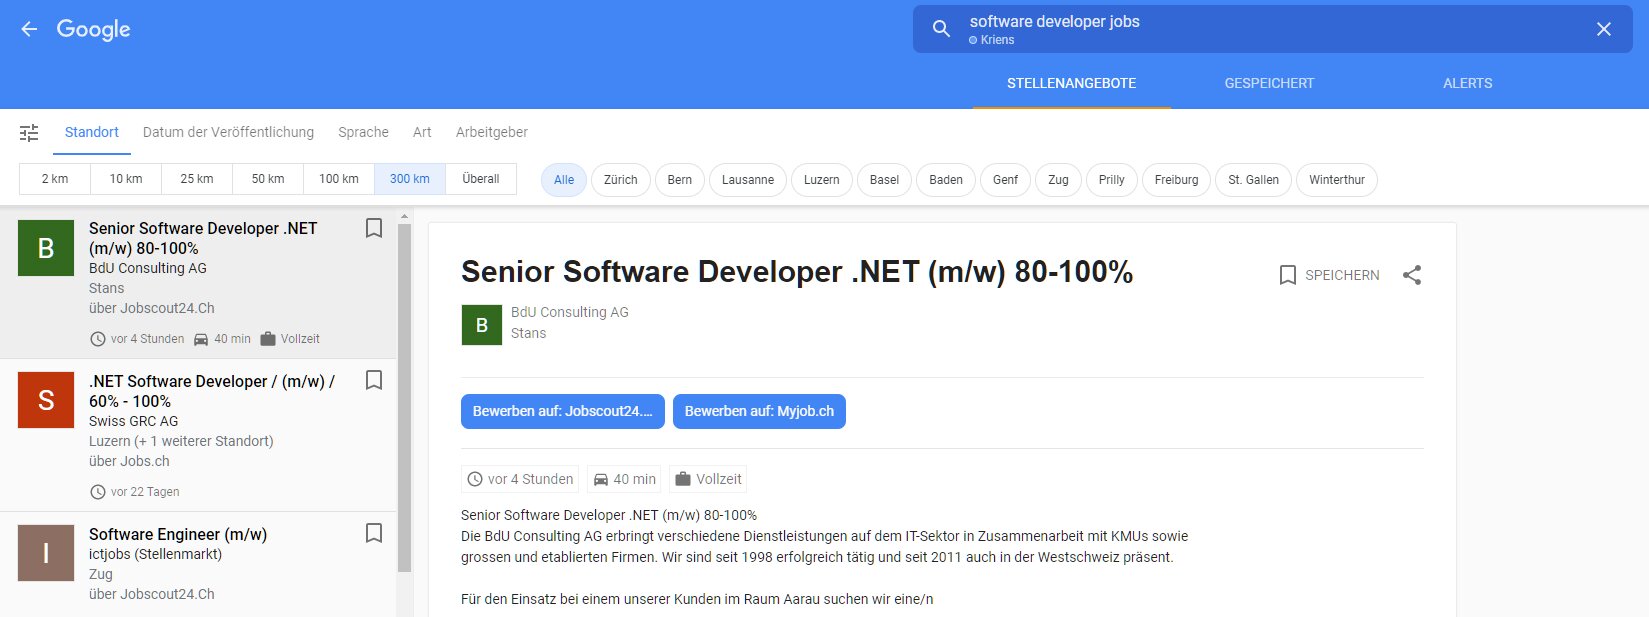Screen dimensions: 1649x617
Task: Click the 'vor 4 Stunden' chip in details
Action: (520, 479)
